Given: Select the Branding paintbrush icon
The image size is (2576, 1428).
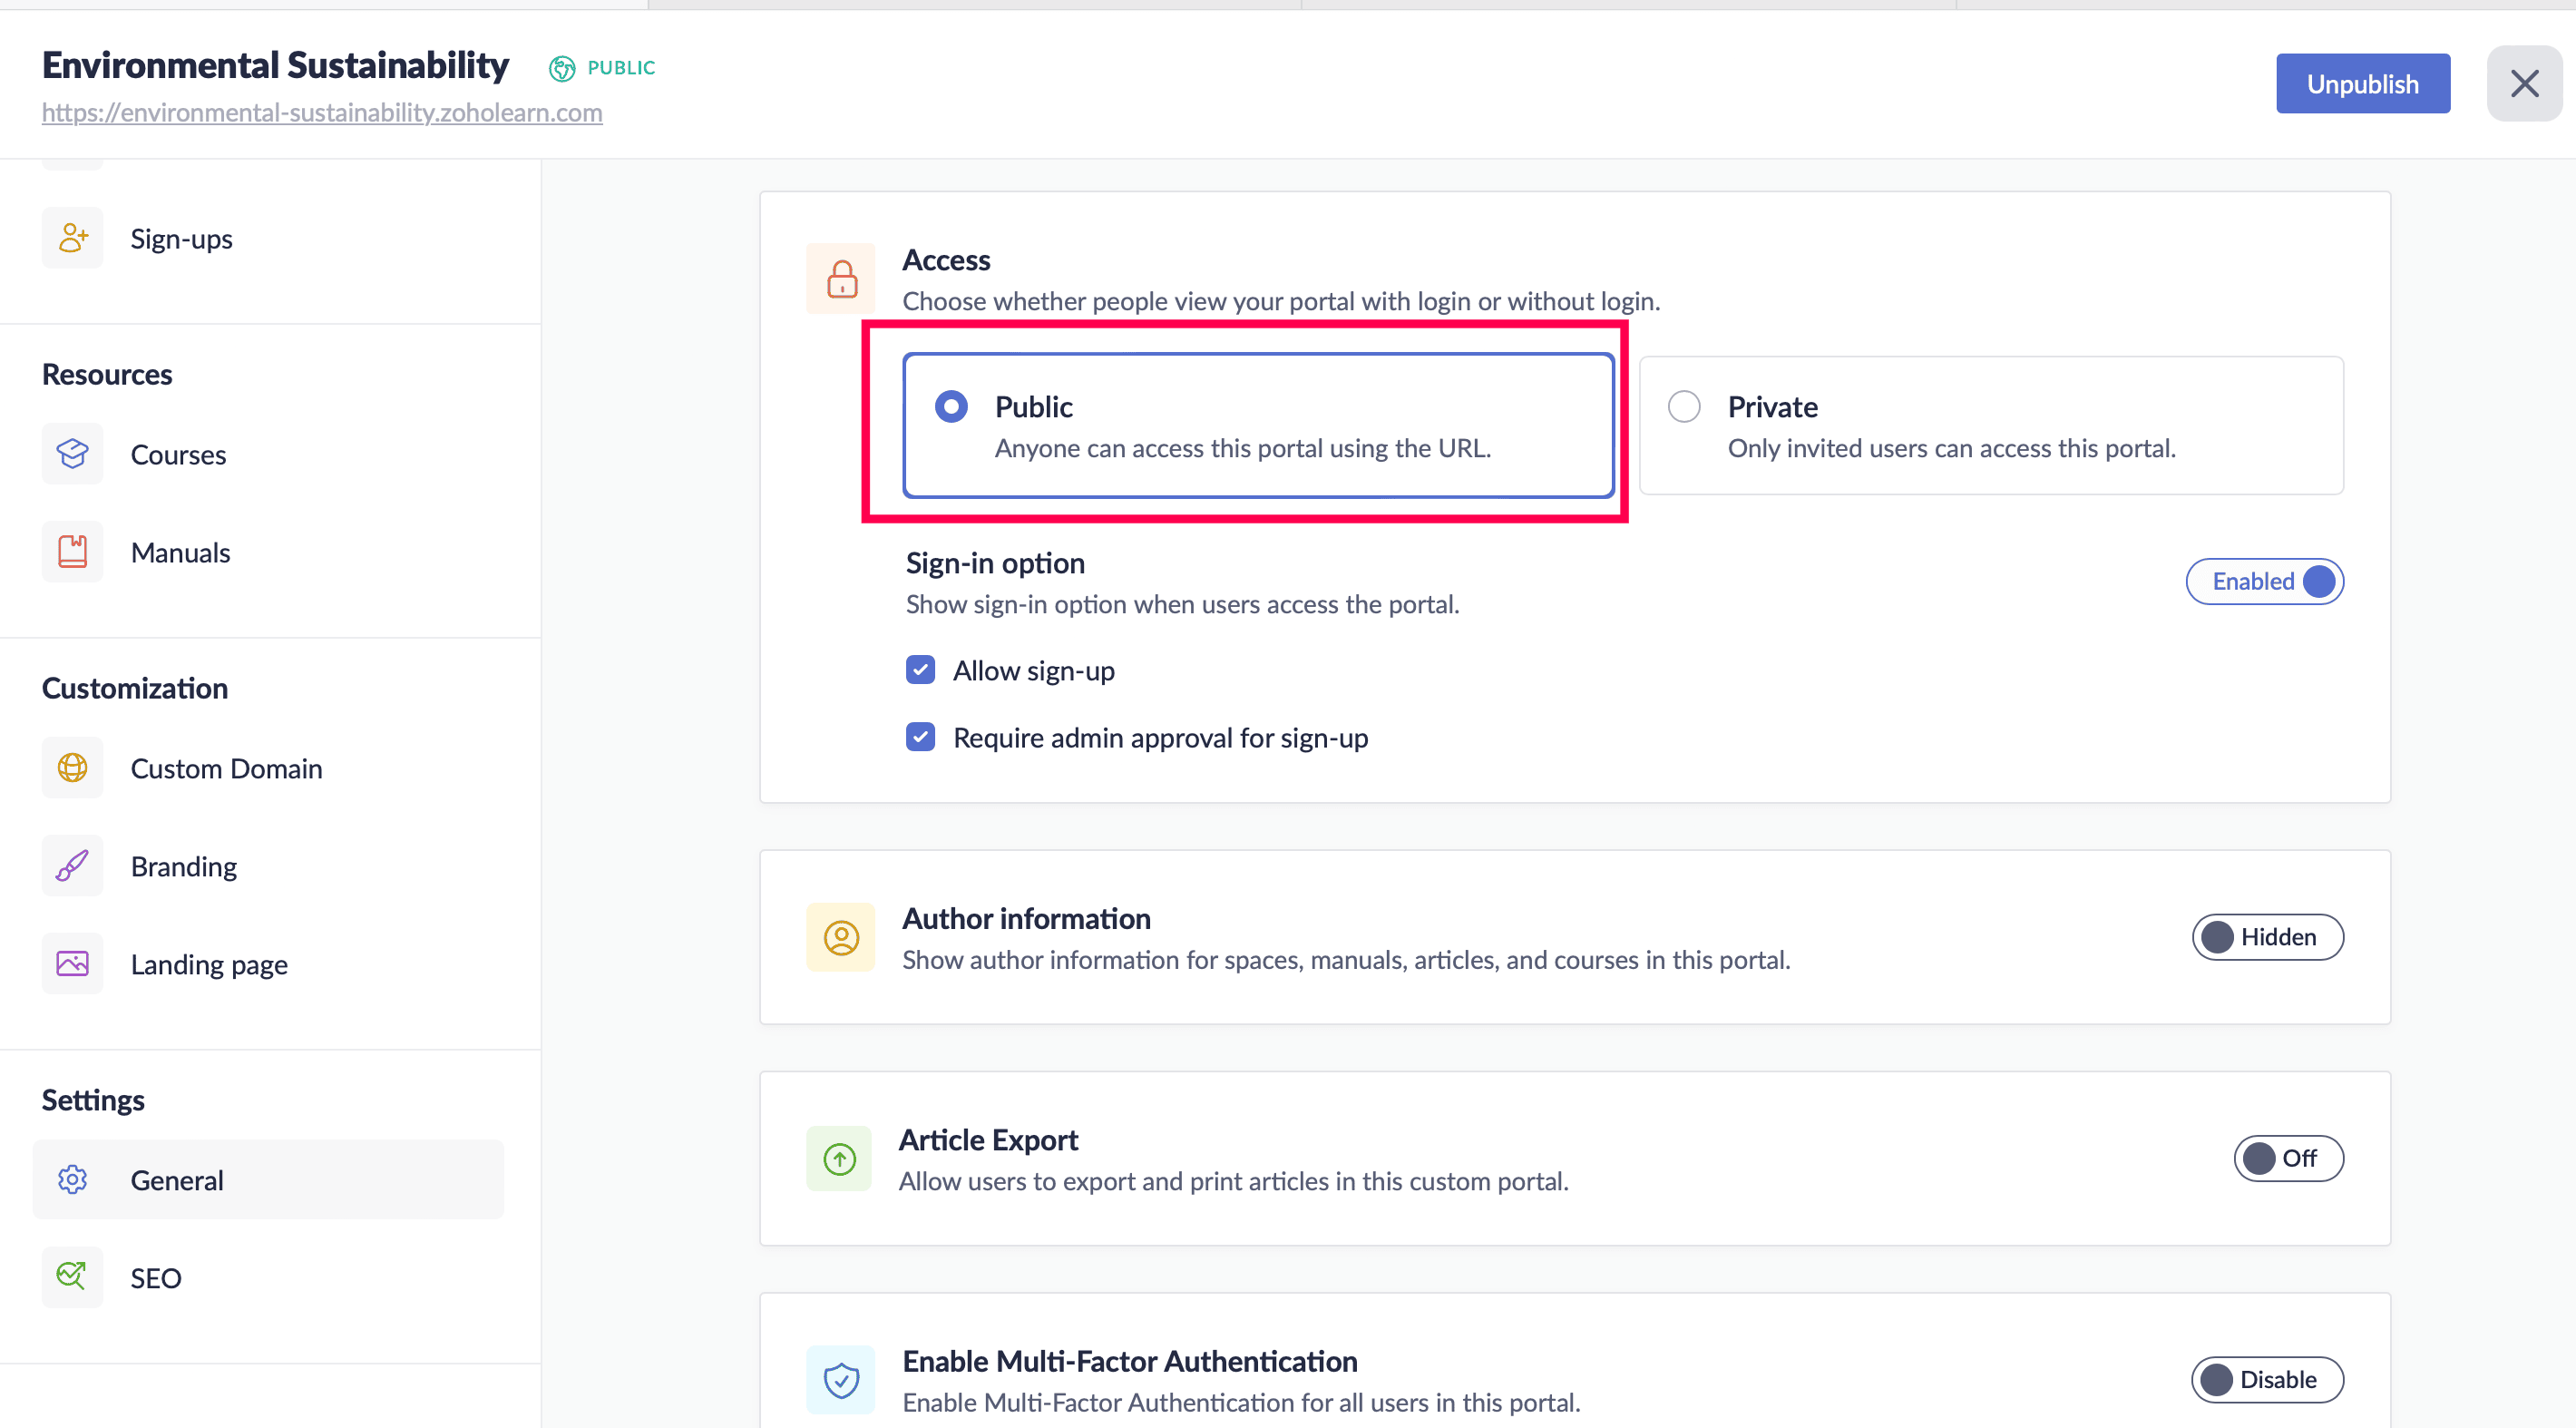Looking at the screenshot, I should coord(72,866).
